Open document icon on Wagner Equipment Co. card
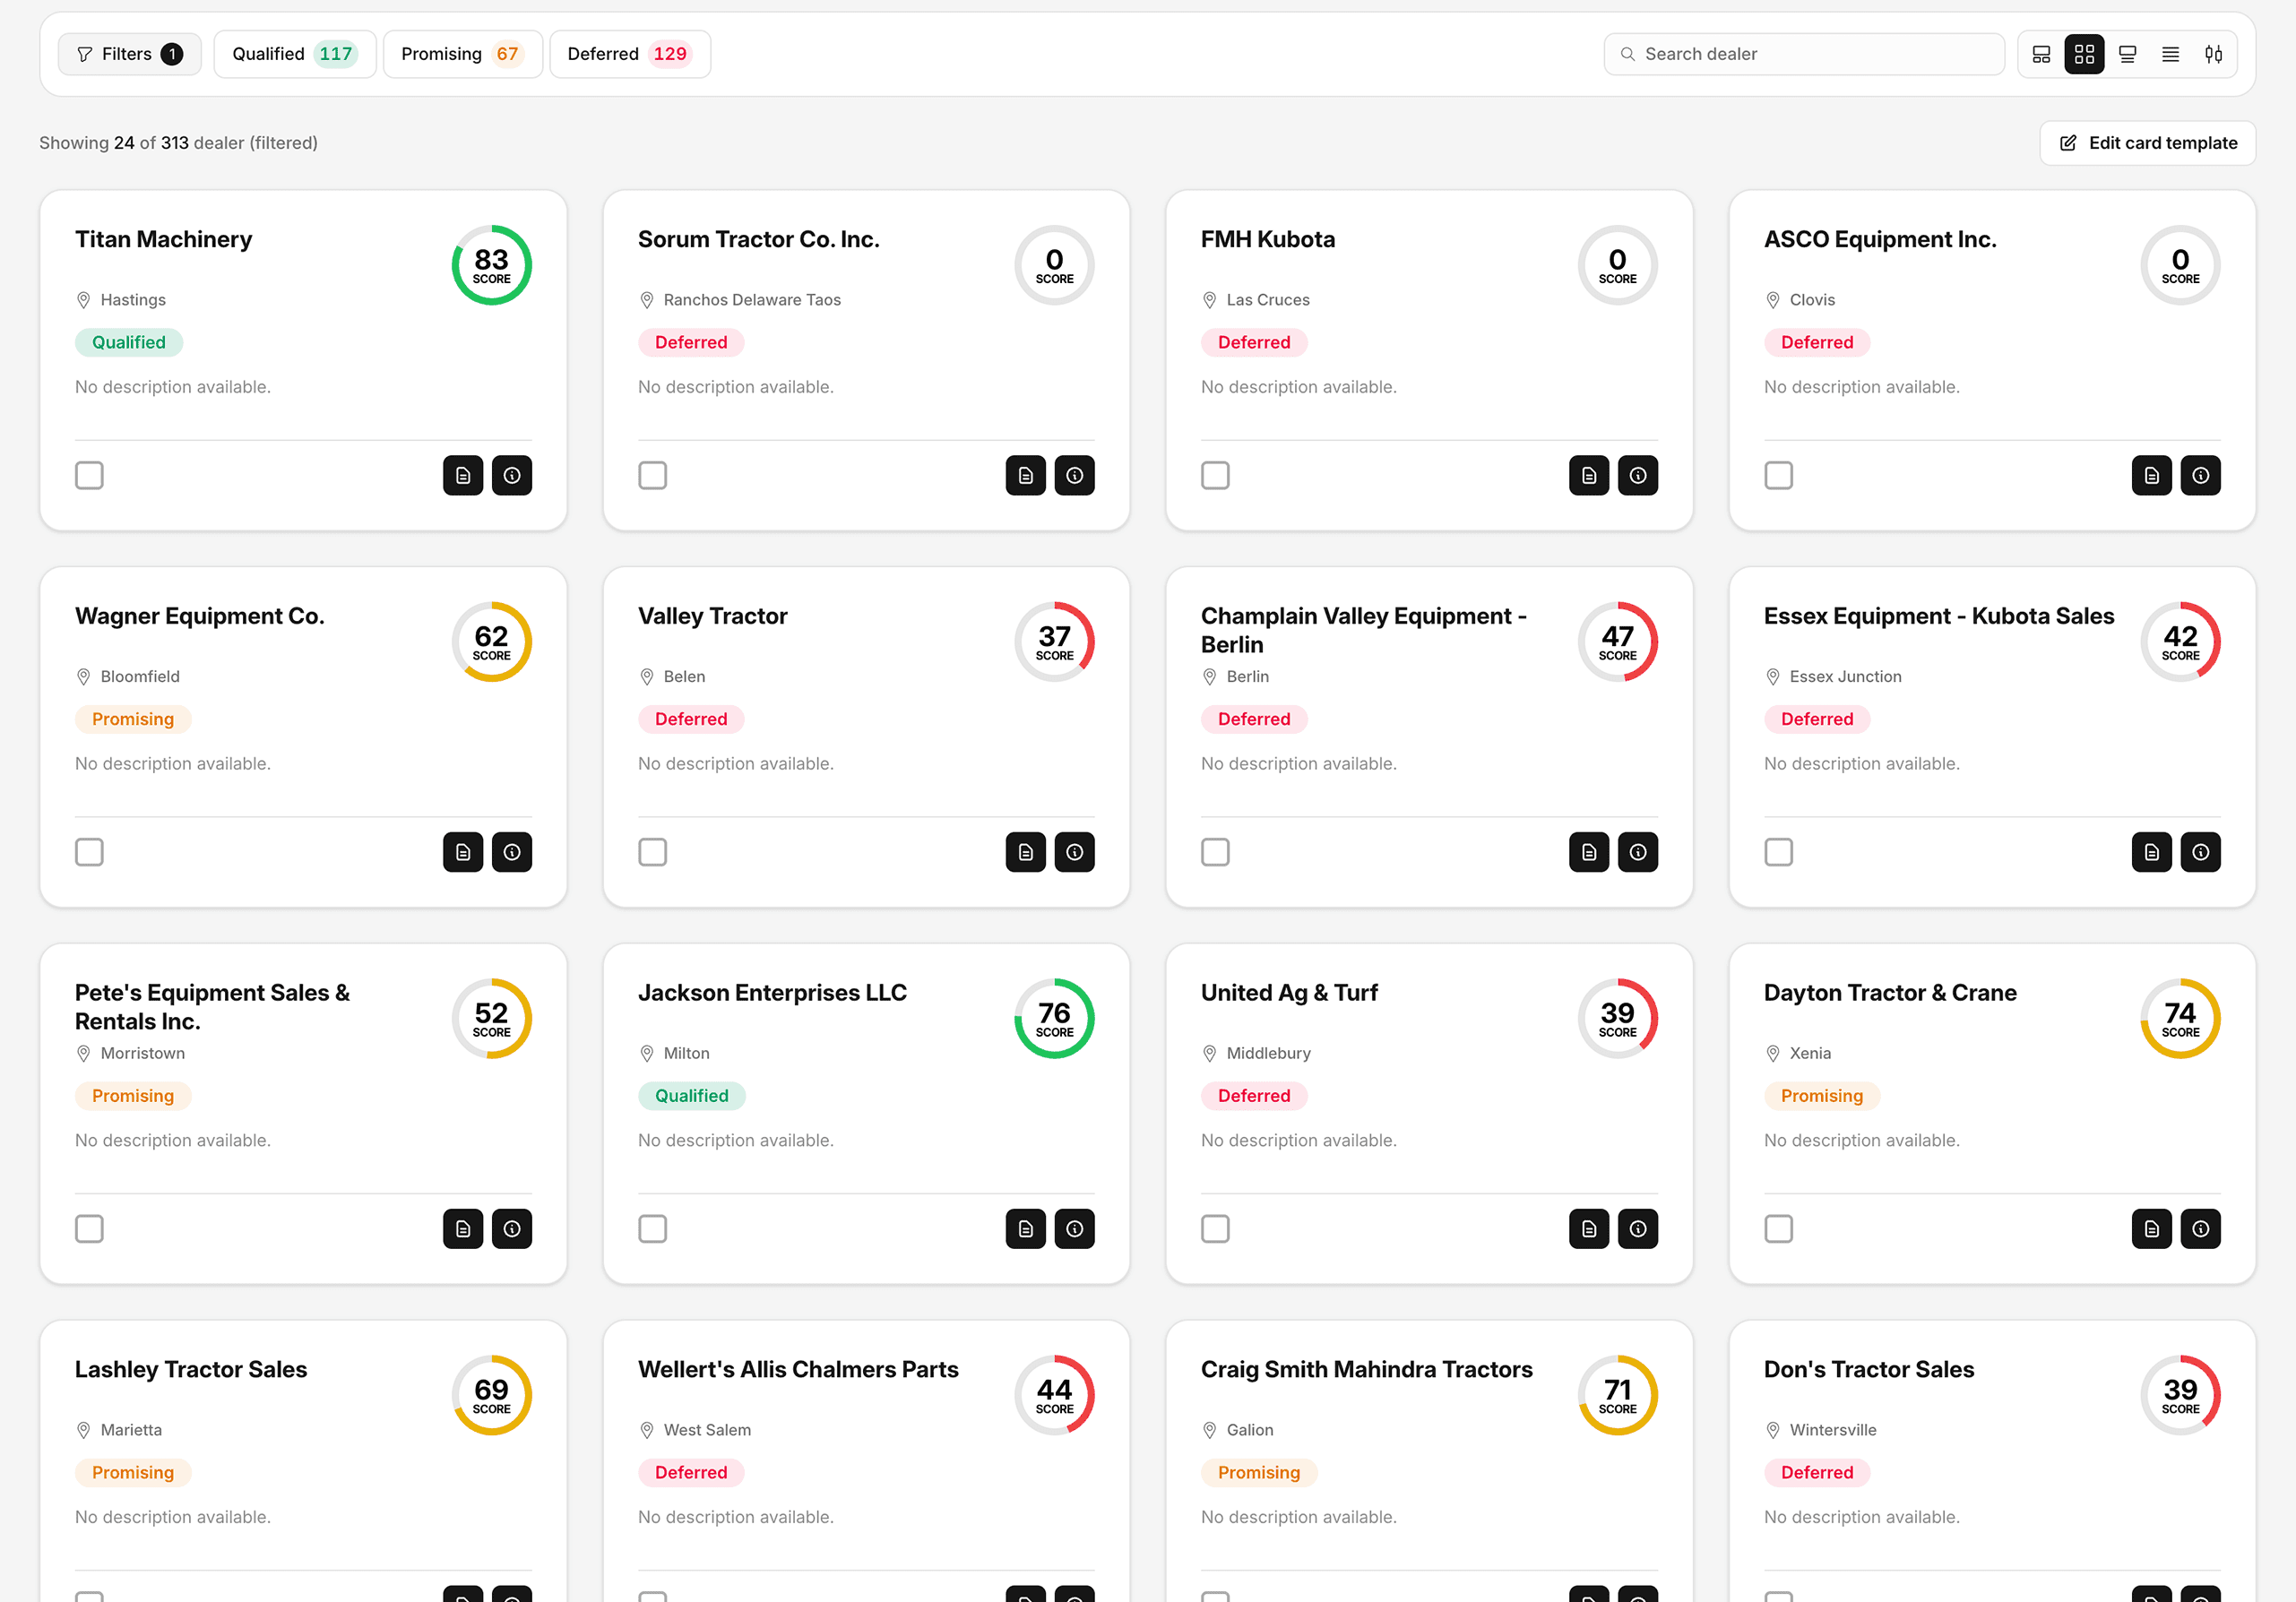 click(462, 852)
